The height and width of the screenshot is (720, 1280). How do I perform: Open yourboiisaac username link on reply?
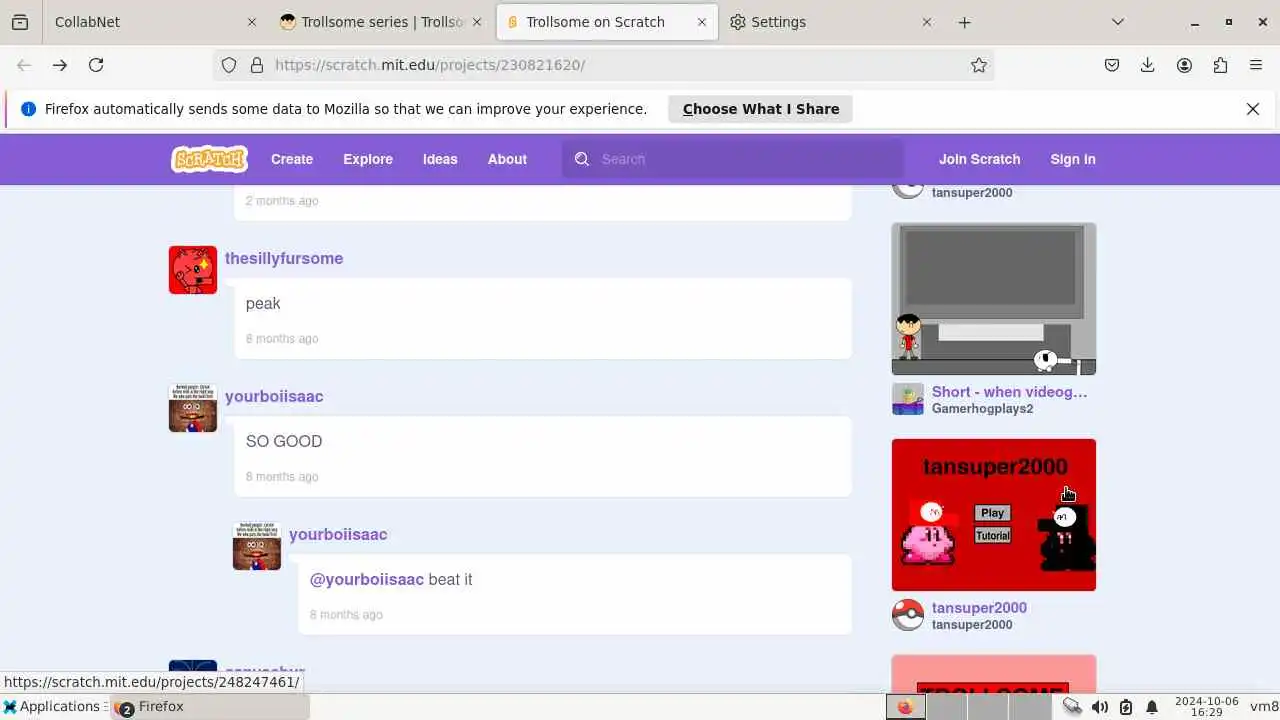tap(338, 534)
